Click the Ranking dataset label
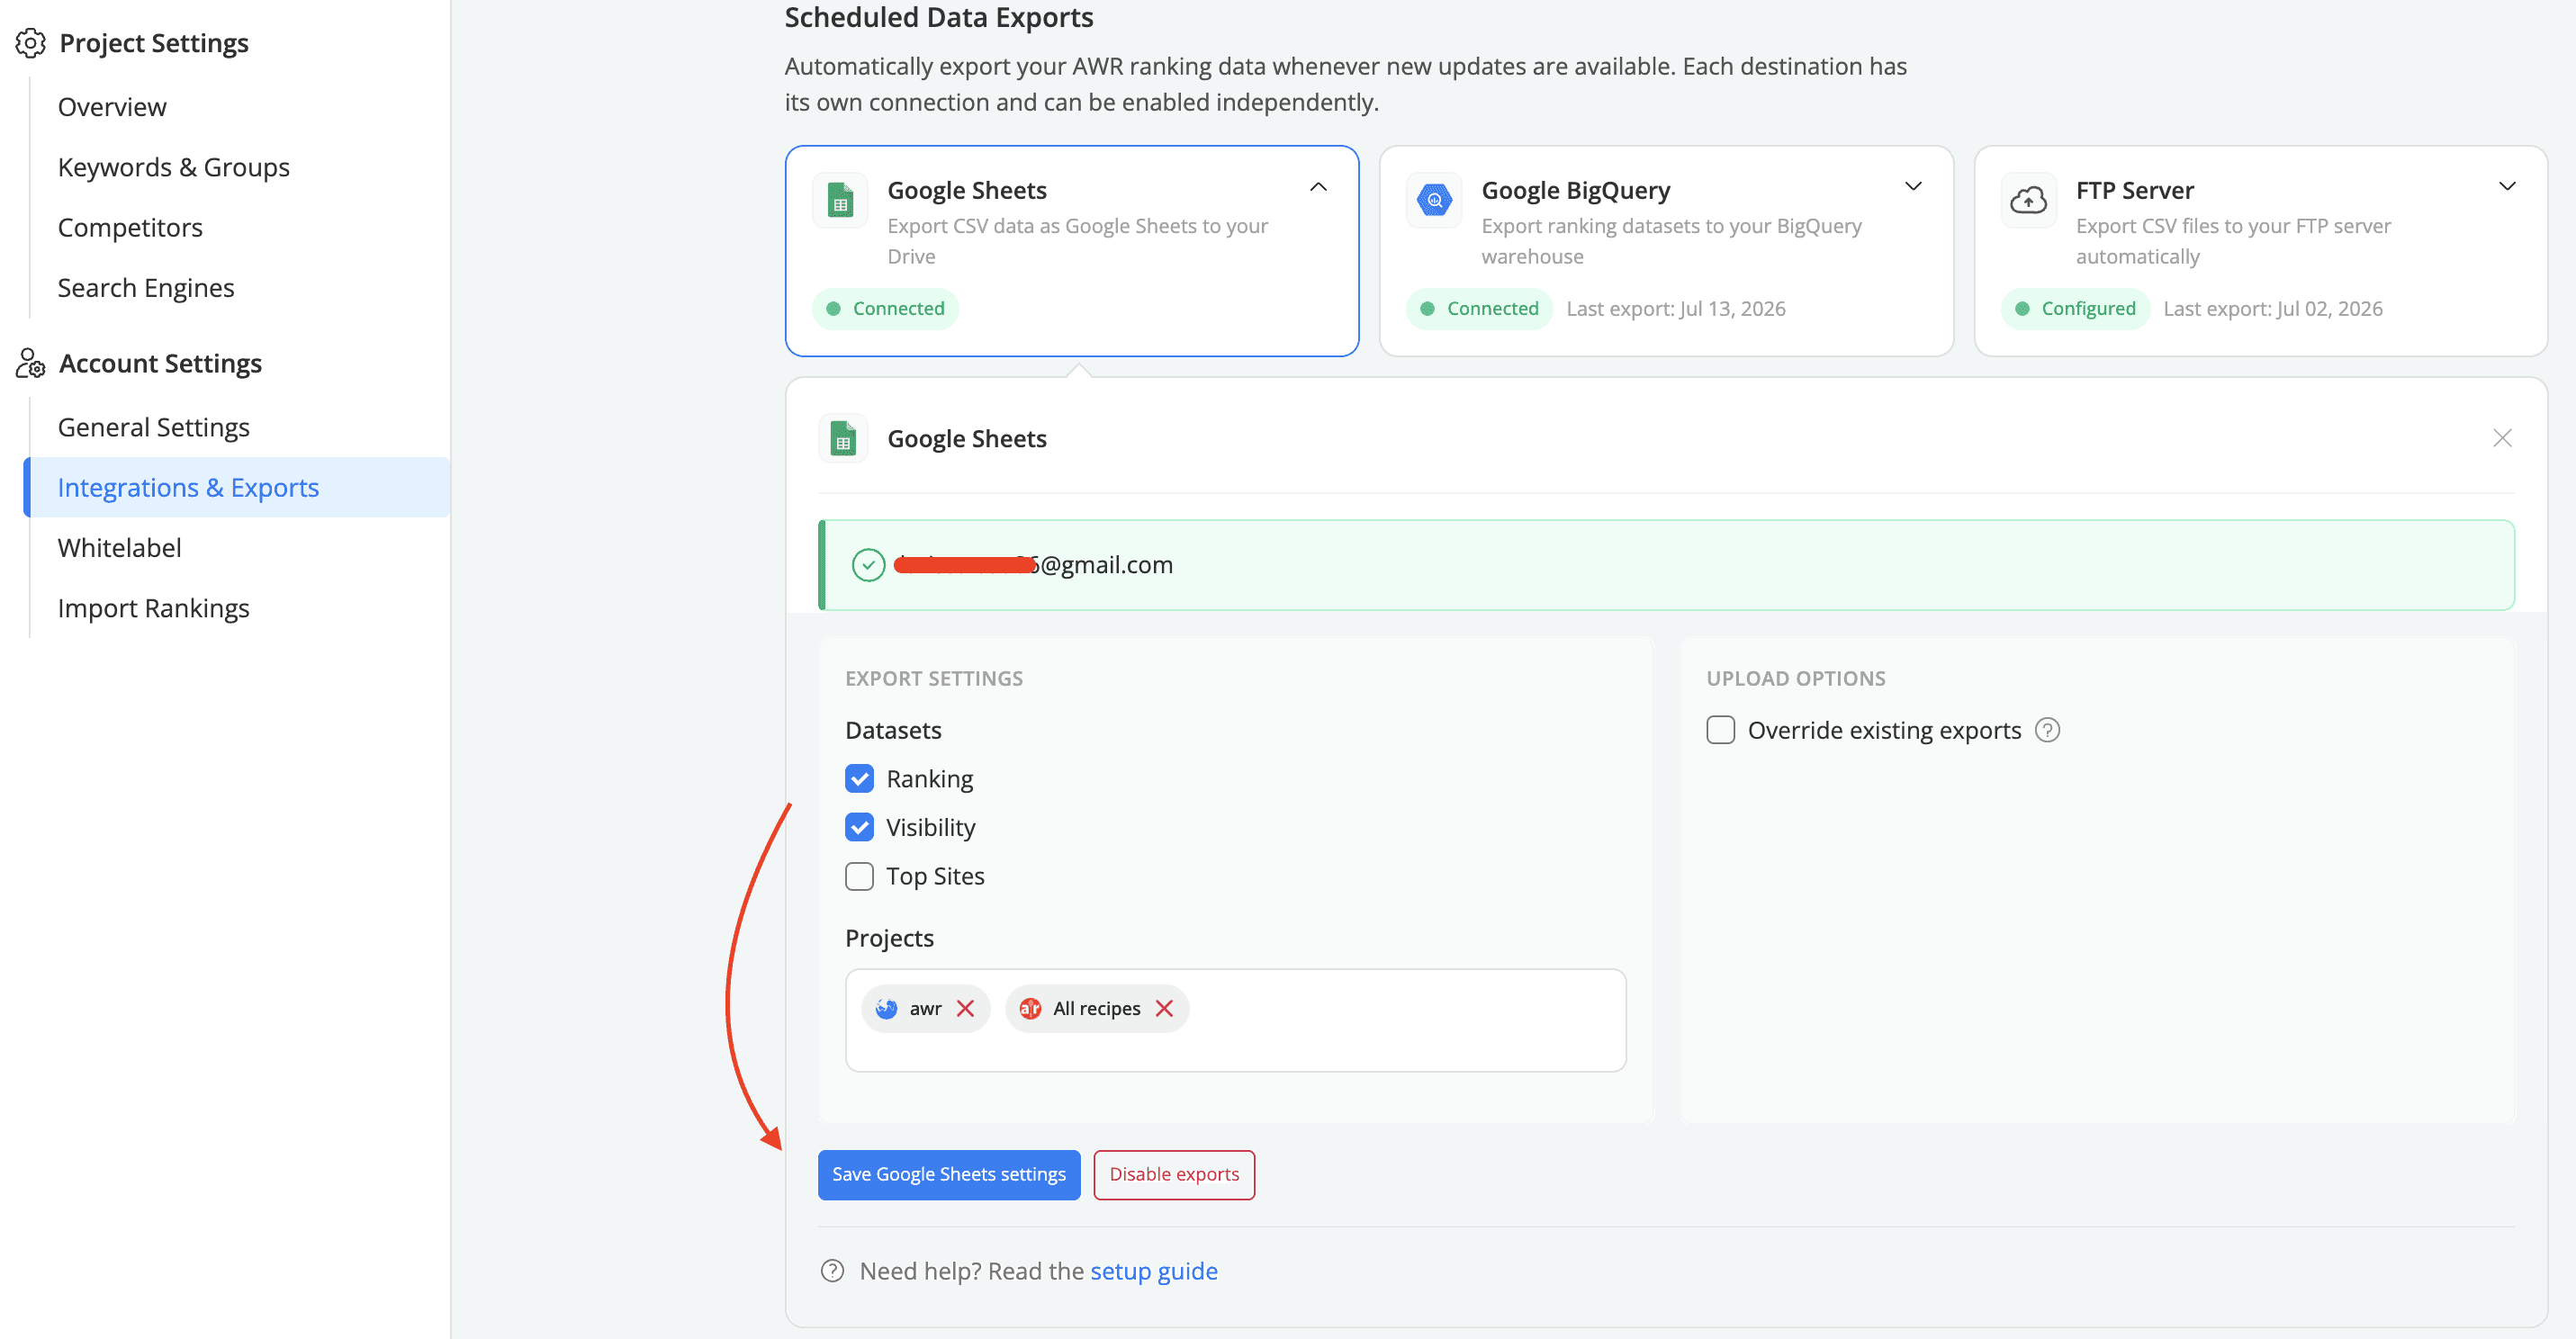2576x1339 pixels. point(929,779)
